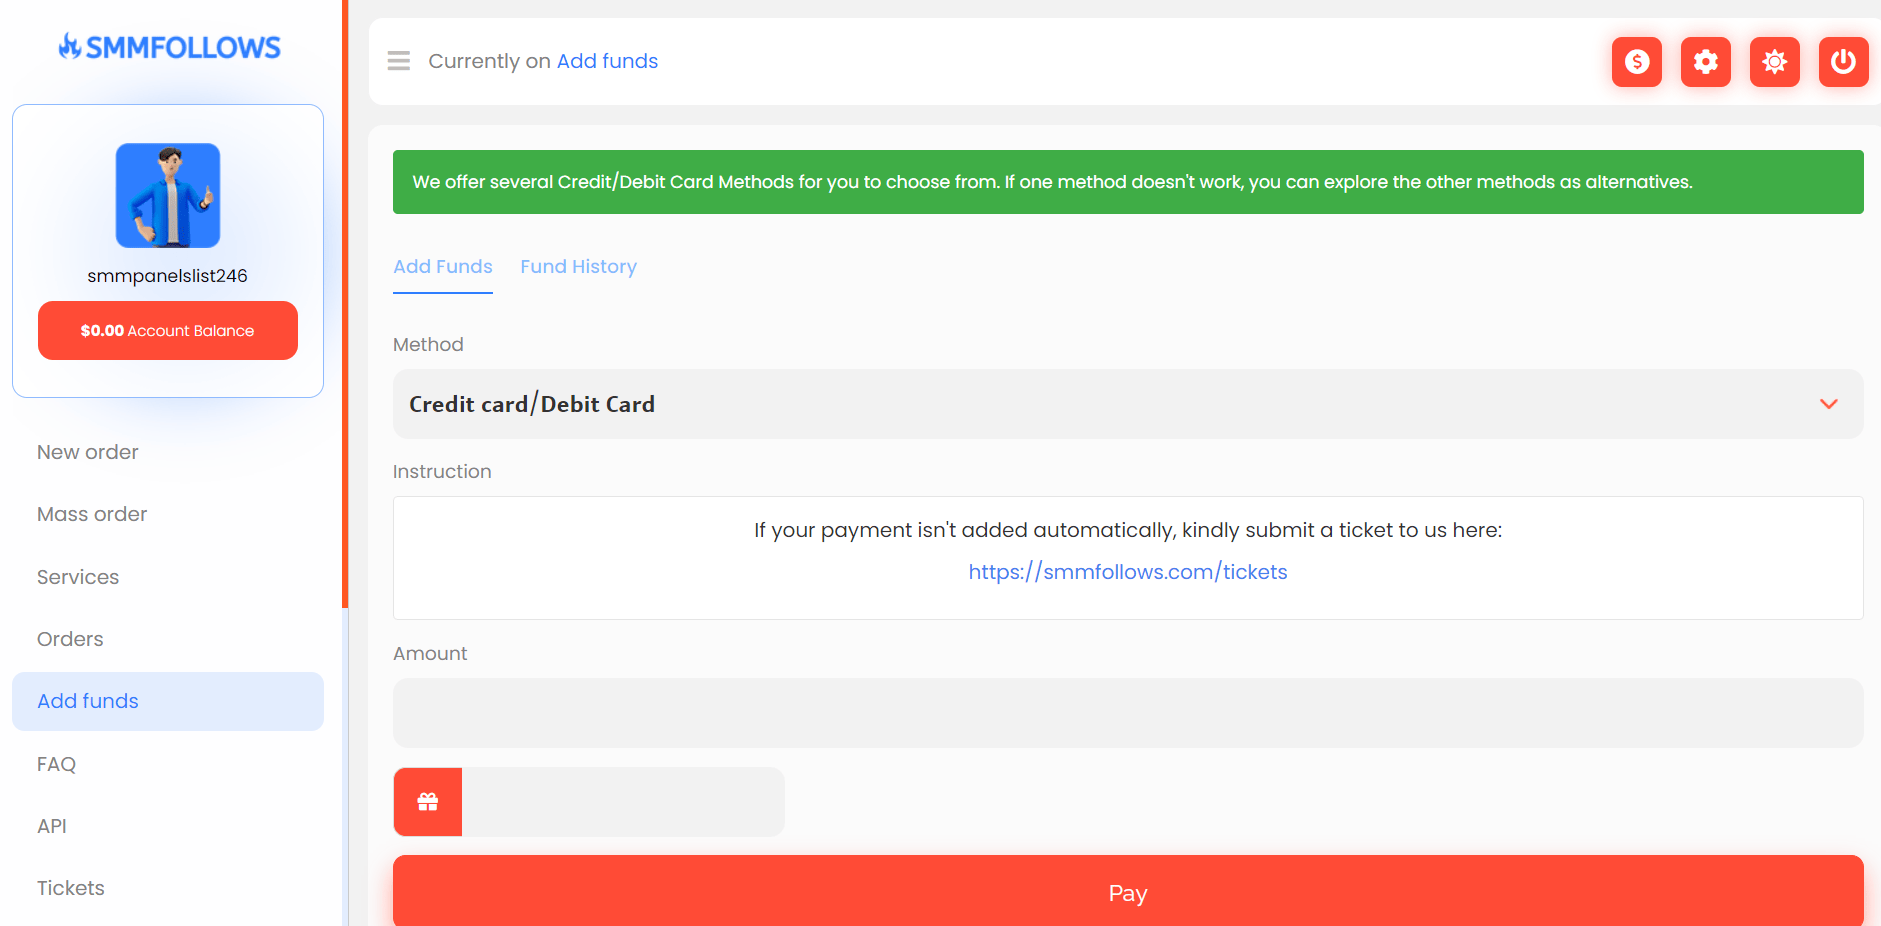Open the hamburger menu icon

pos(399,61)
